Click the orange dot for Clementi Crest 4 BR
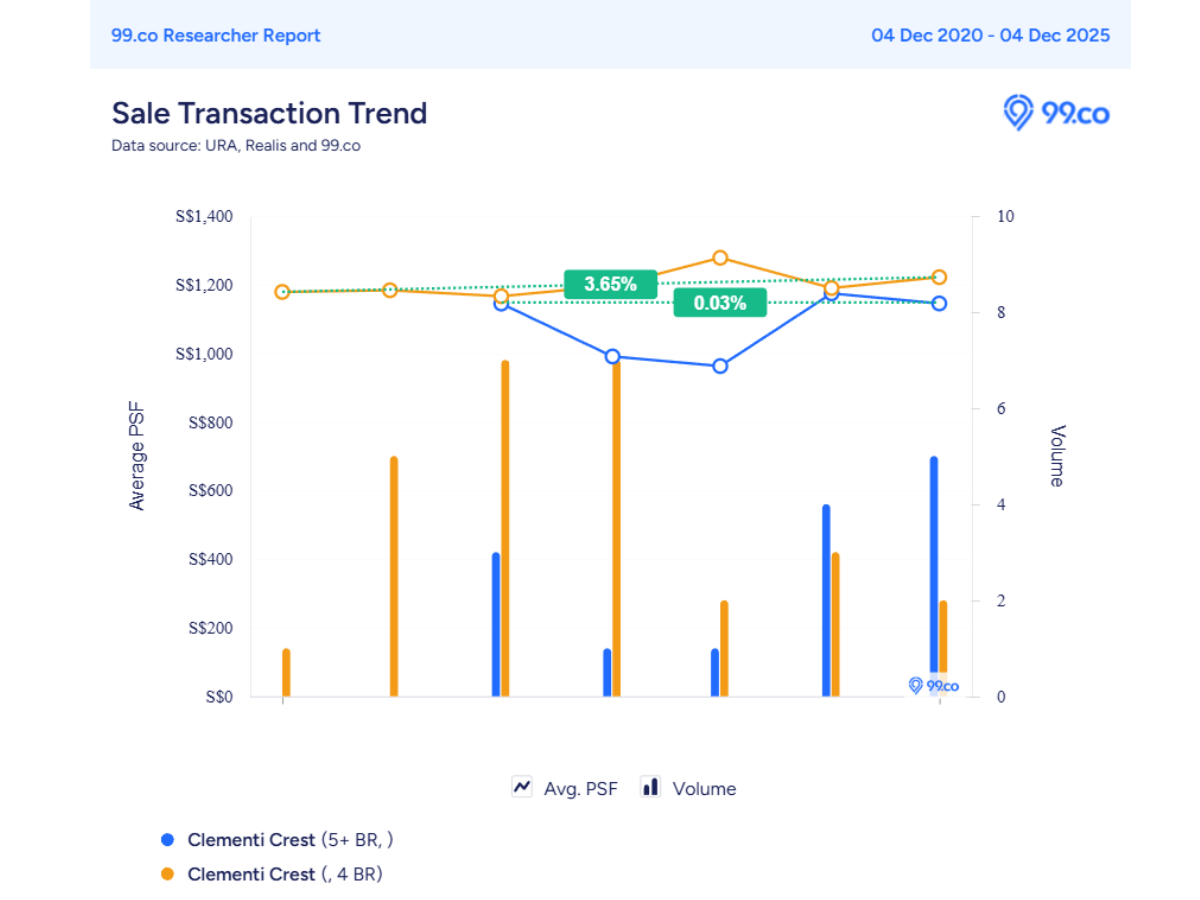1200x900 pixels. (x=167, y=874)
